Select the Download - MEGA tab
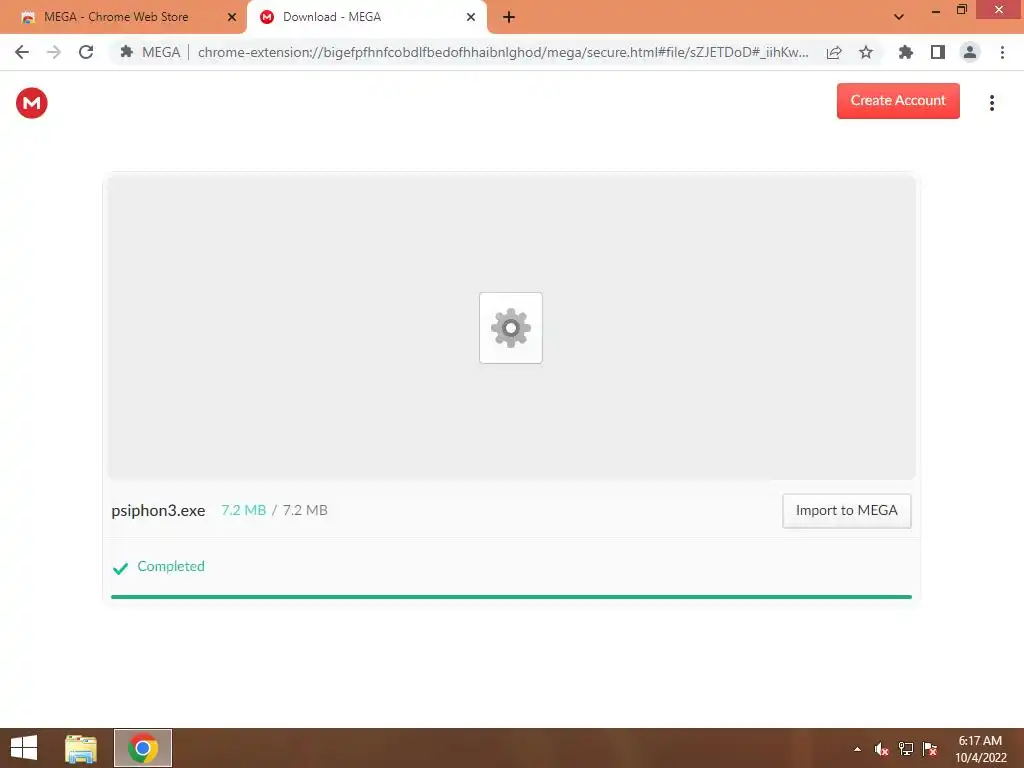The width and height of the screenshot is (1024, 768). click(x=366, y=17)
